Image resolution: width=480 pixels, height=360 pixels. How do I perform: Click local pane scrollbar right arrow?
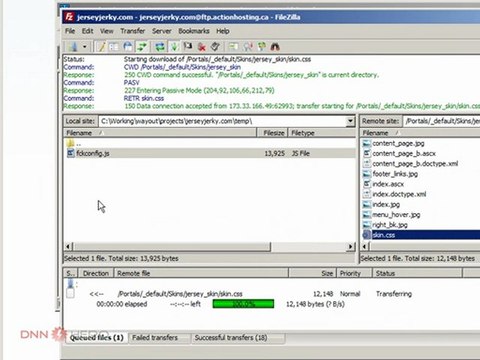[350, 247]
